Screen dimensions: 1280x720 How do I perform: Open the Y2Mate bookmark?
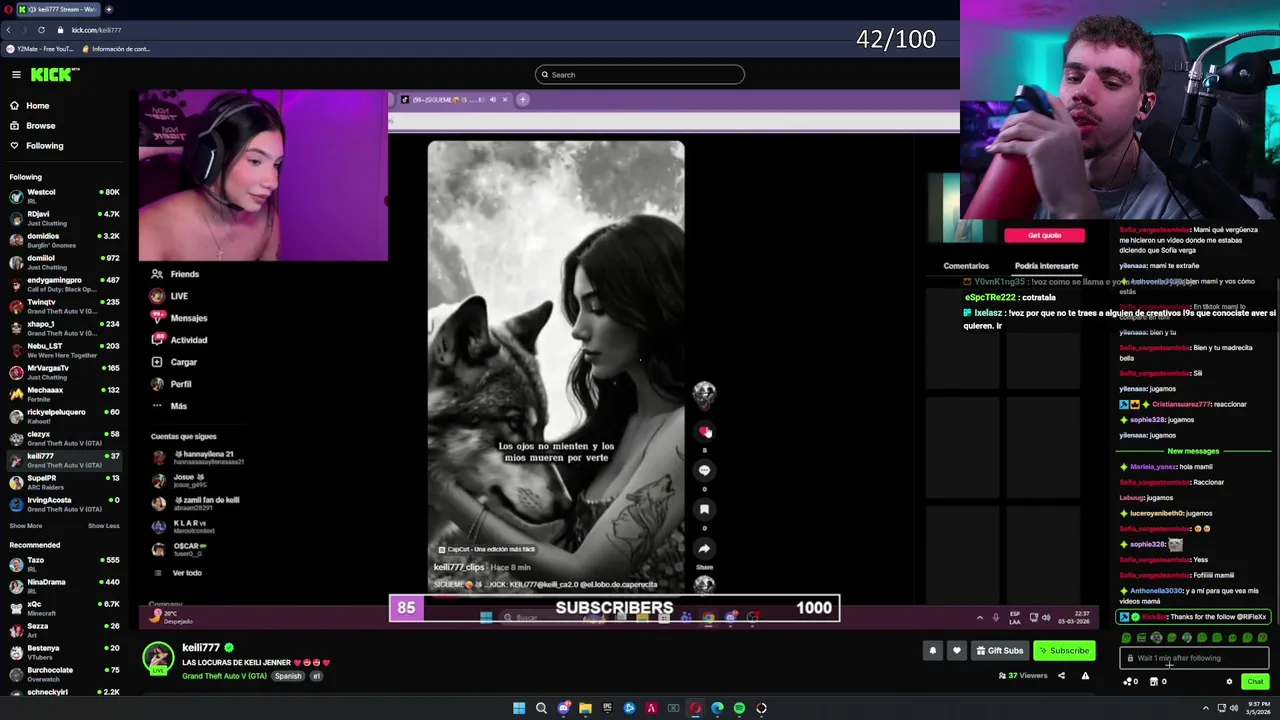coord(40,48)
